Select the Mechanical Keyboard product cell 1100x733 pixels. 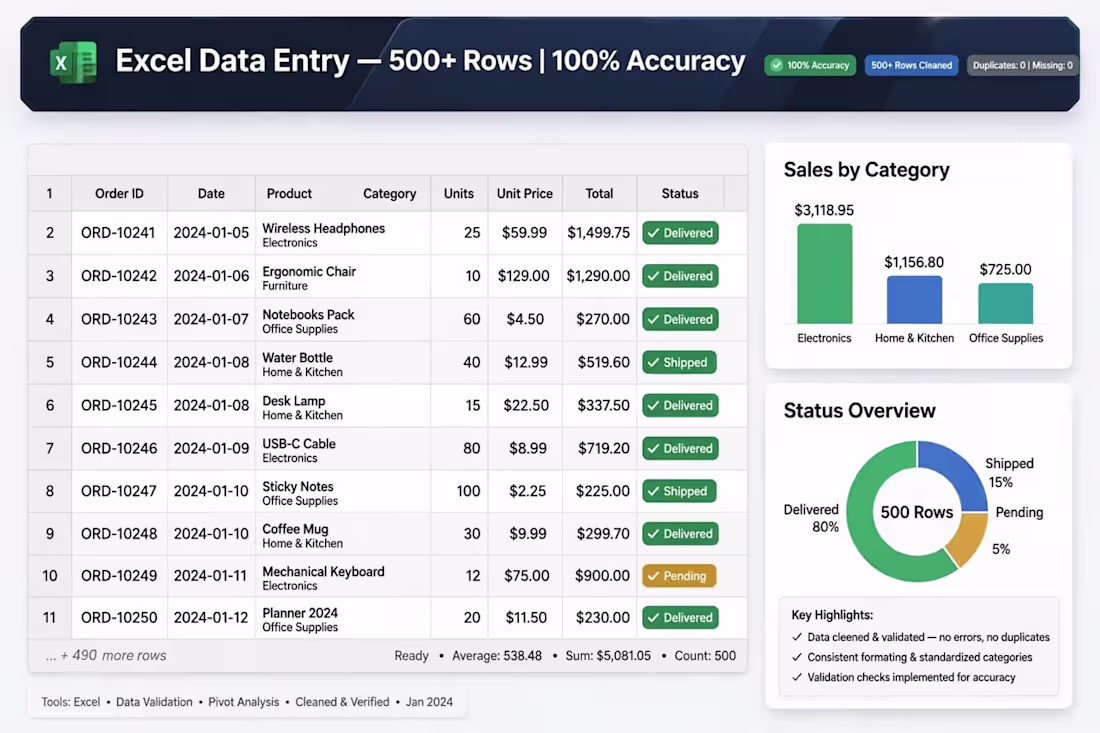tap(343, 577)
